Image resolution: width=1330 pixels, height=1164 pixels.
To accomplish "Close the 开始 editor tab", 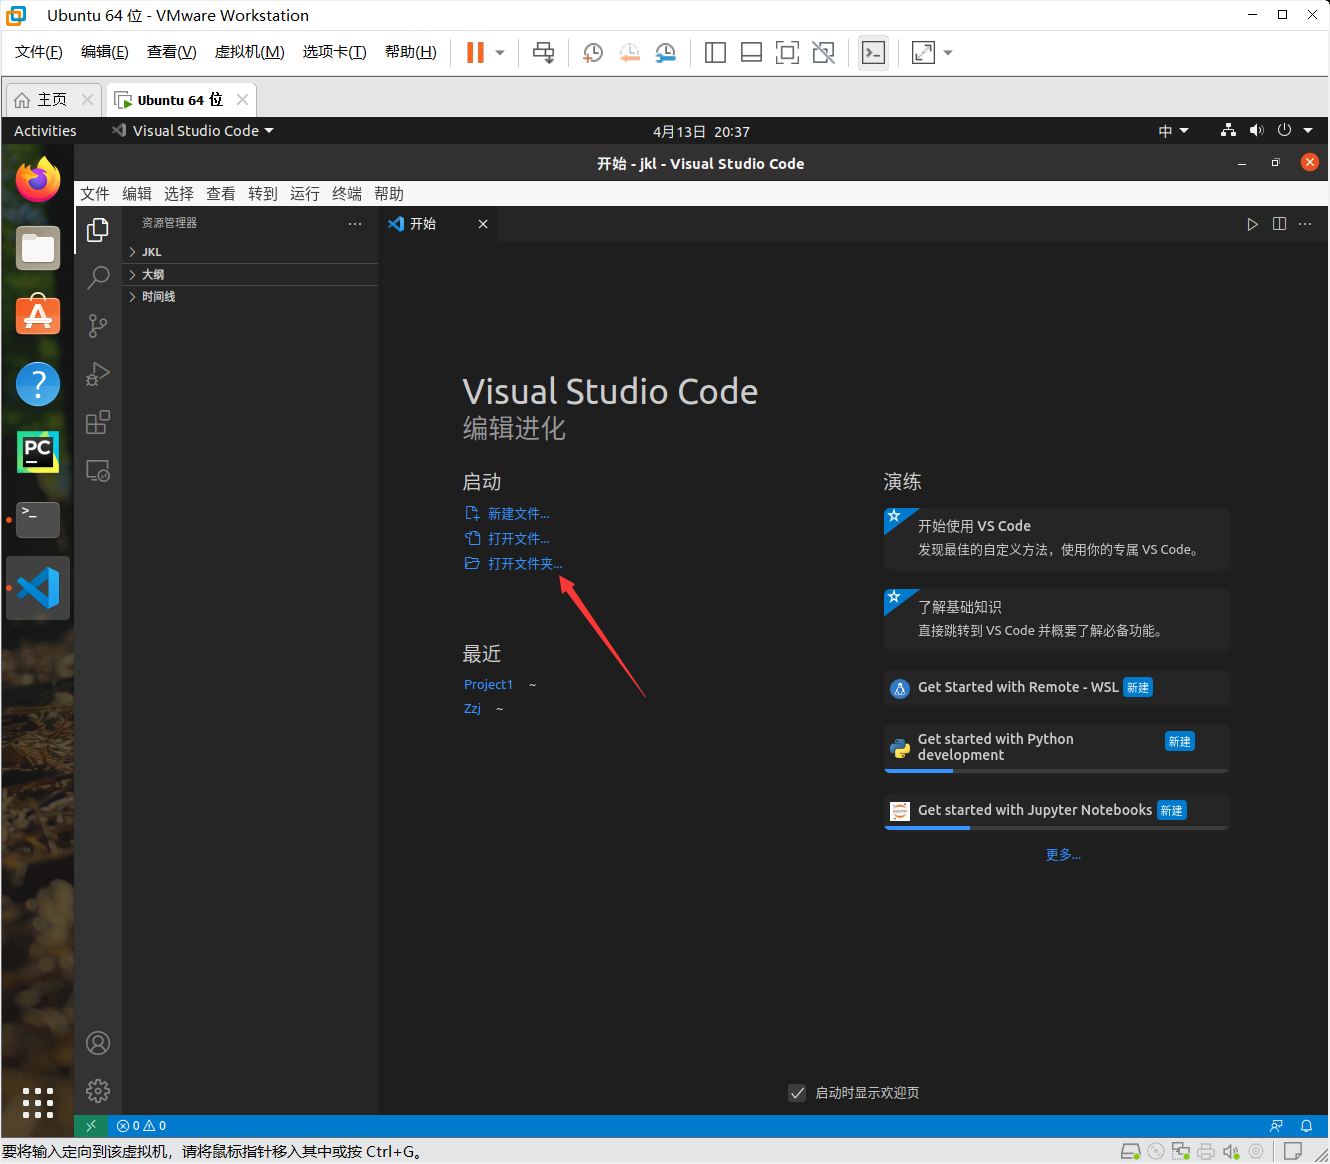I will pos(483,224).
